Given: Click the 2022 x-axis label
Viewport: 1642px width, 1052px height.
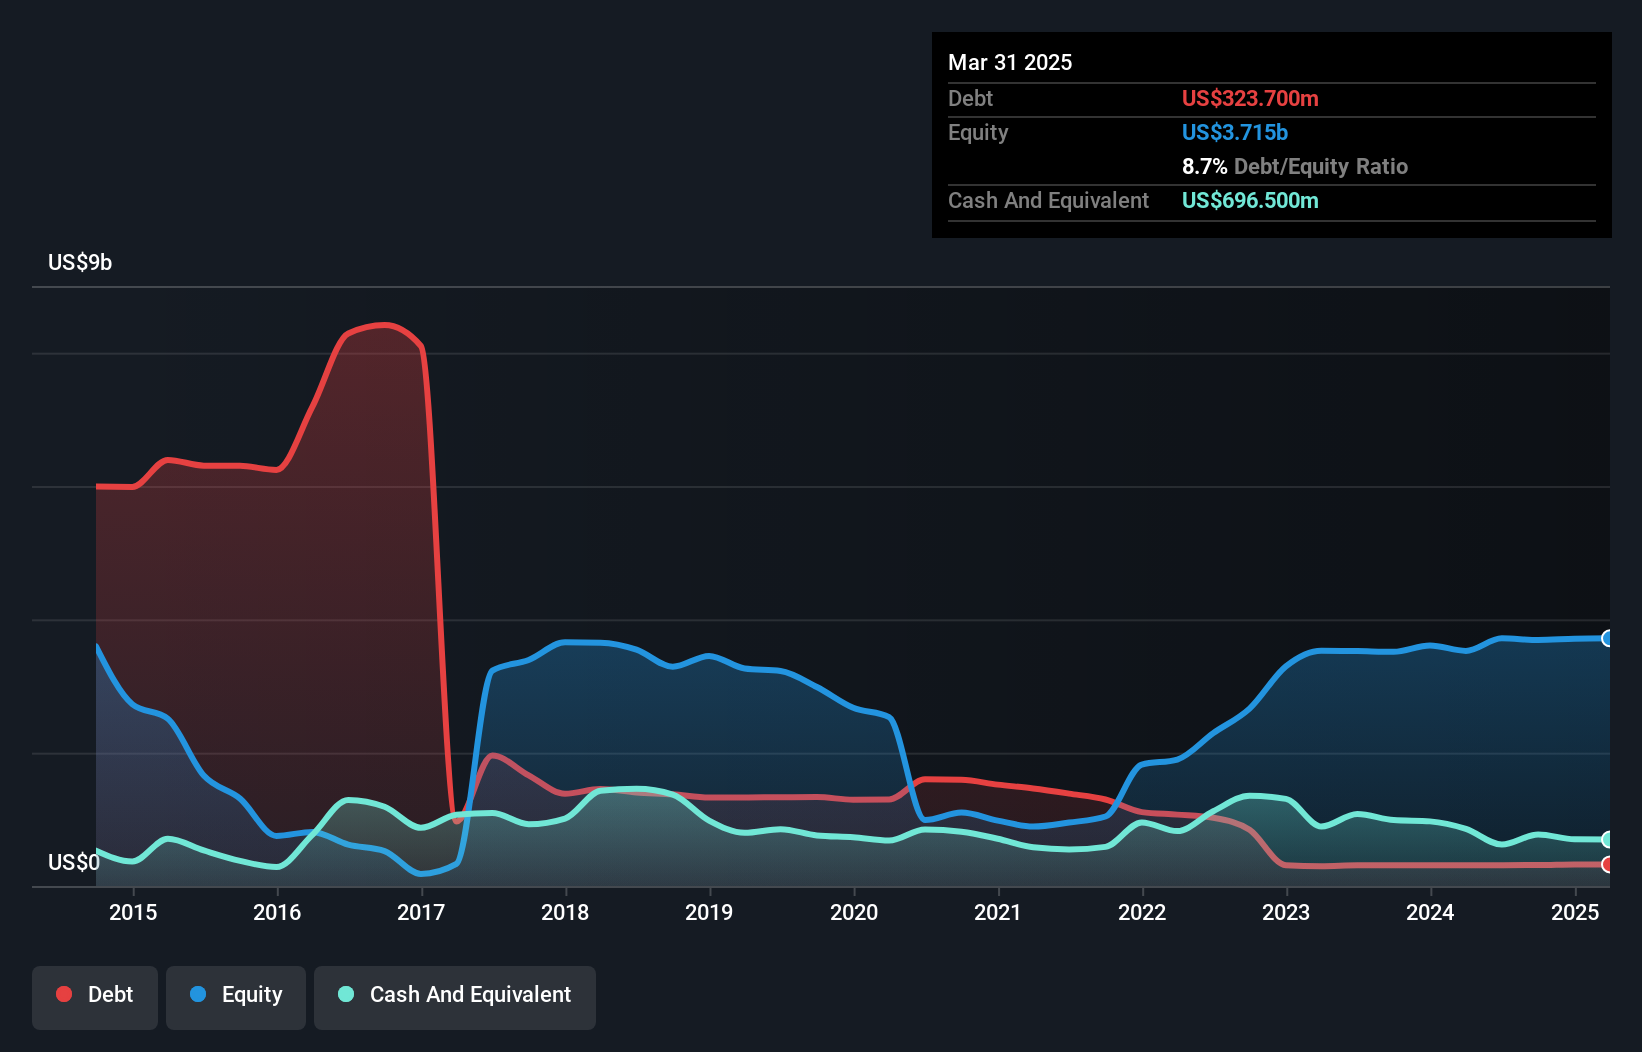Looking at the screenshot, I should coord(1142,912).
